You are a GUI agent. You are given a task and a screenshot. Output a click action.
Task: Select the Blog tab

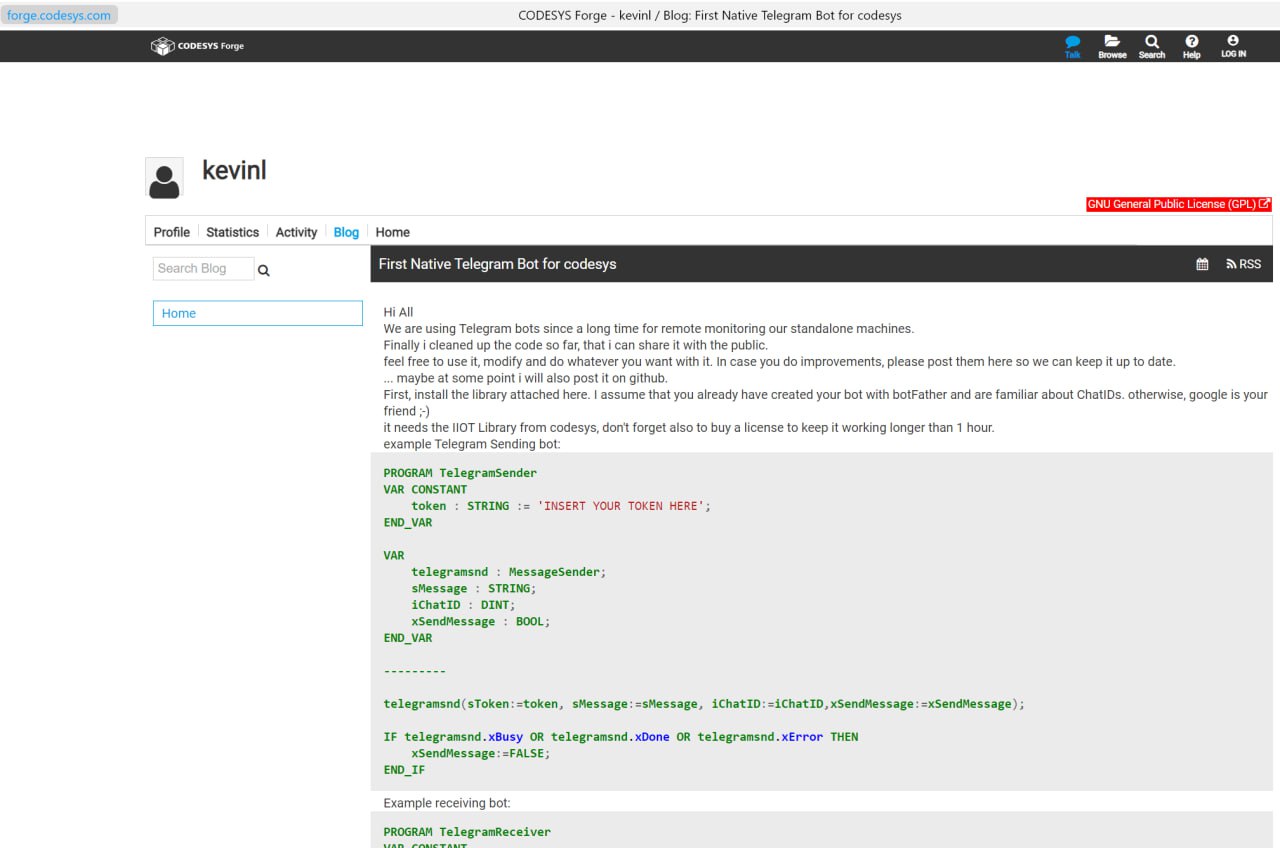(346, 232)
